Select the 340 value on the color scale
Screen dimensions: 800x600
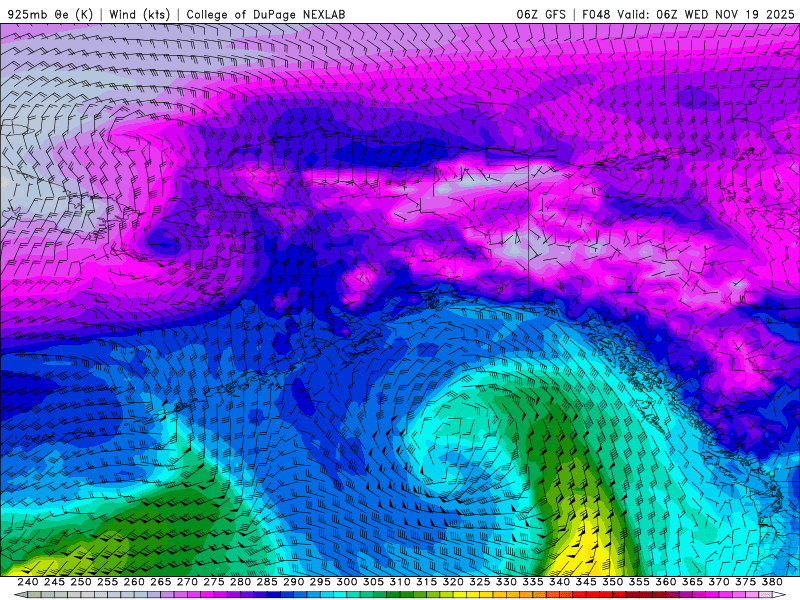pyautogui.click(x=559, y=582)
